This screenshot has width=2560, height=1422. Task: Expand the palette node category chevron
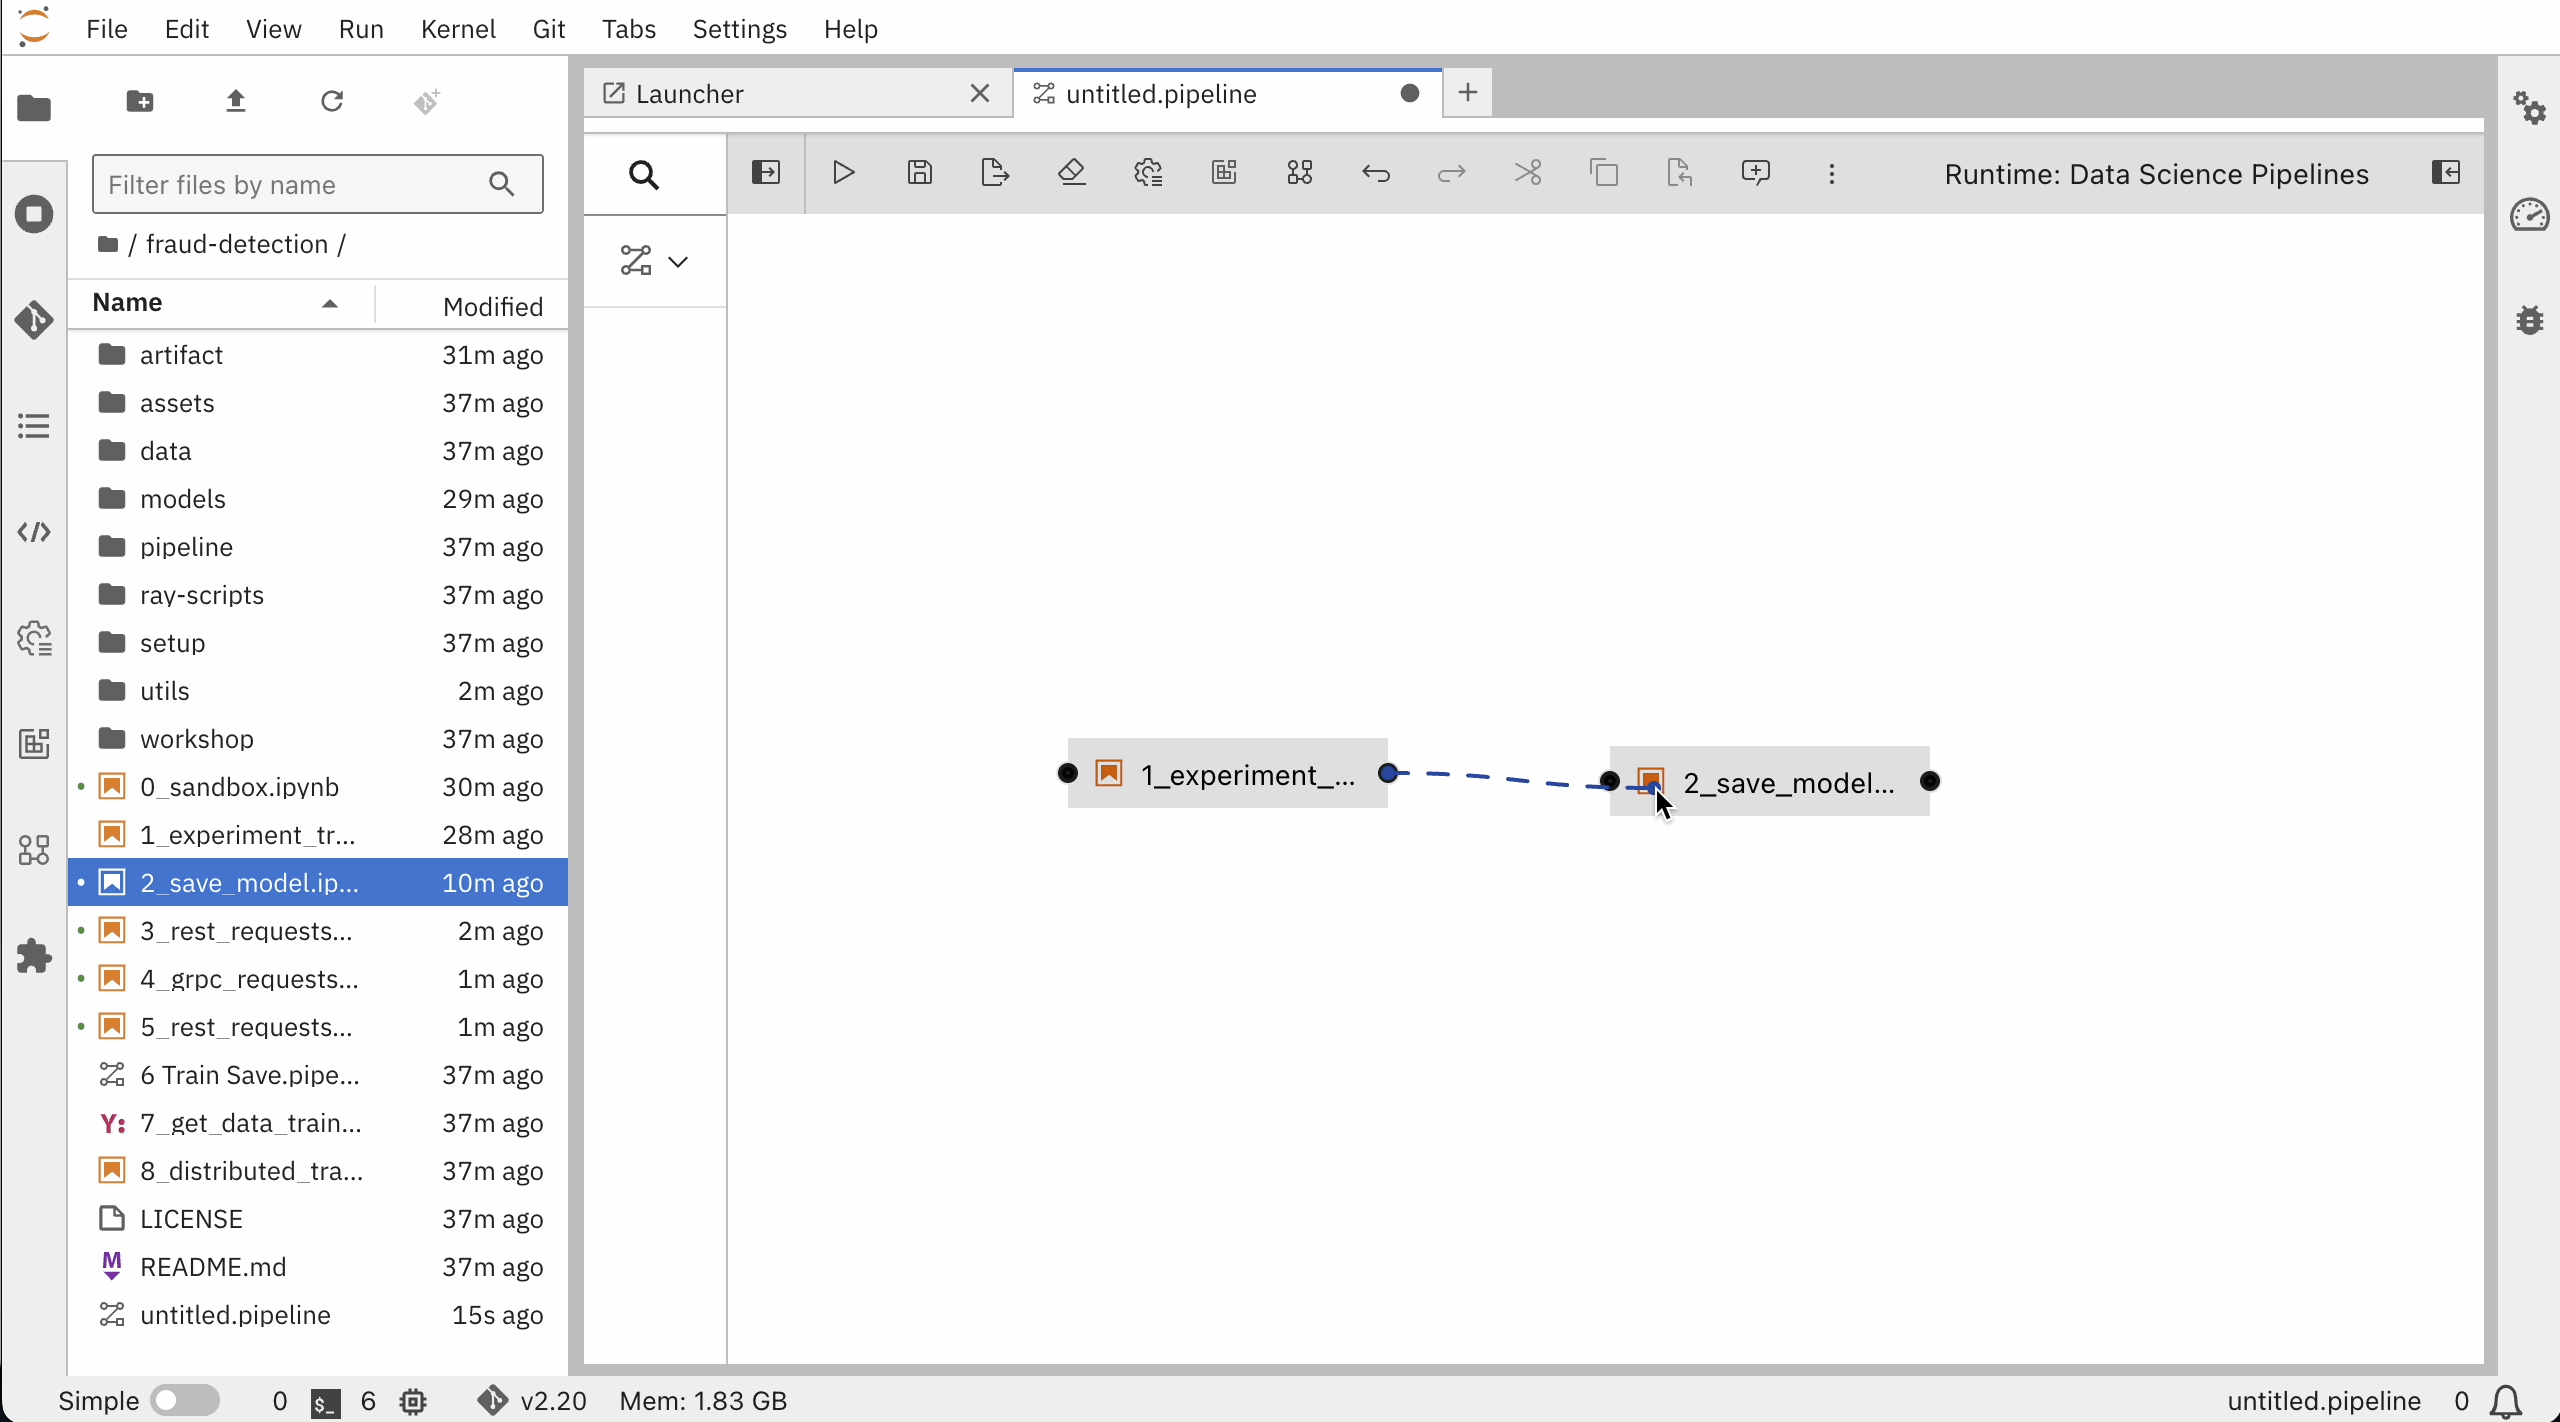678,262
